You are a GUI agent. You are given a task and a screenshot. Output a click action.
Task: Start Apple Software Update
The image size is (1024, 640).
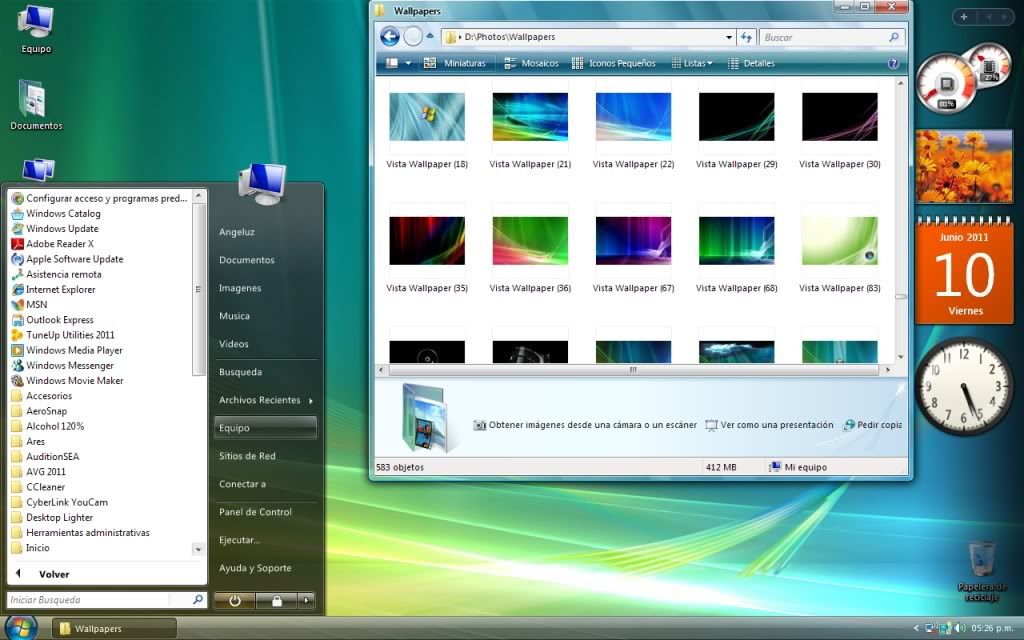pyautogui.click(x=67, y=259)
